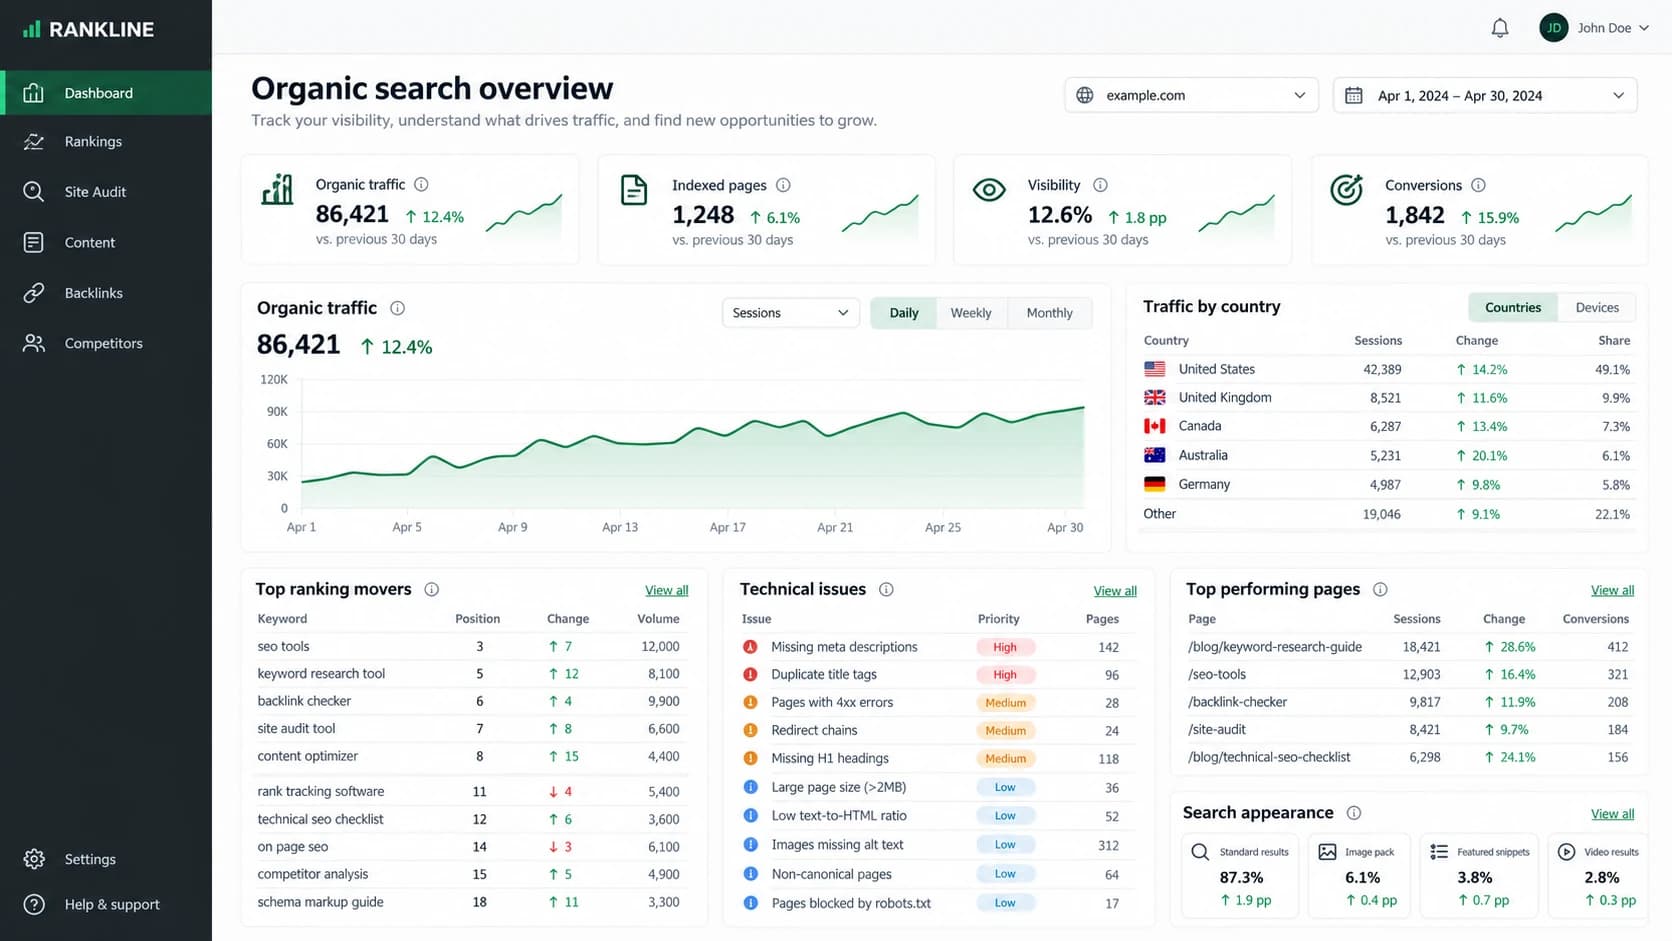The width and height of the screenshot is (1672, 941).
Task: Click 'Germany' in country table
Action: 1204,484
